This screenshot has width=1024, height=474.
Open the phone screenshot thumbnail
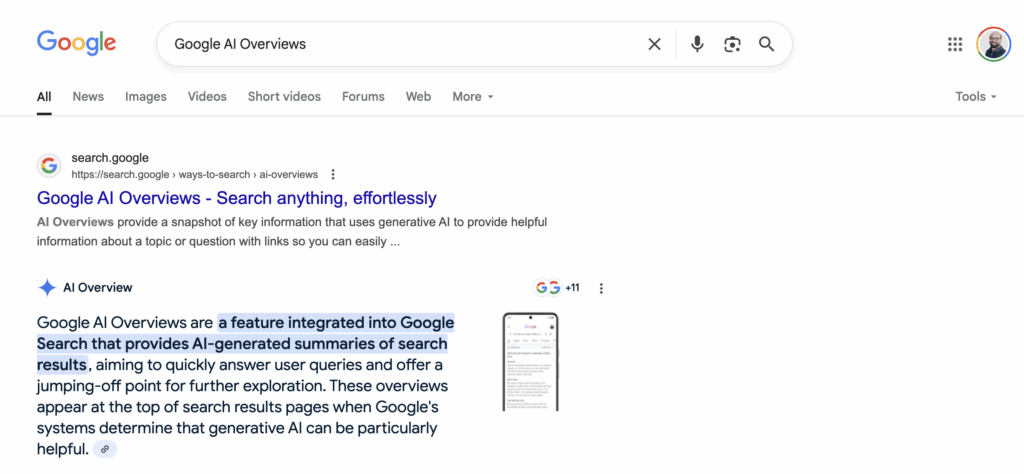click(x=530, y=362)
